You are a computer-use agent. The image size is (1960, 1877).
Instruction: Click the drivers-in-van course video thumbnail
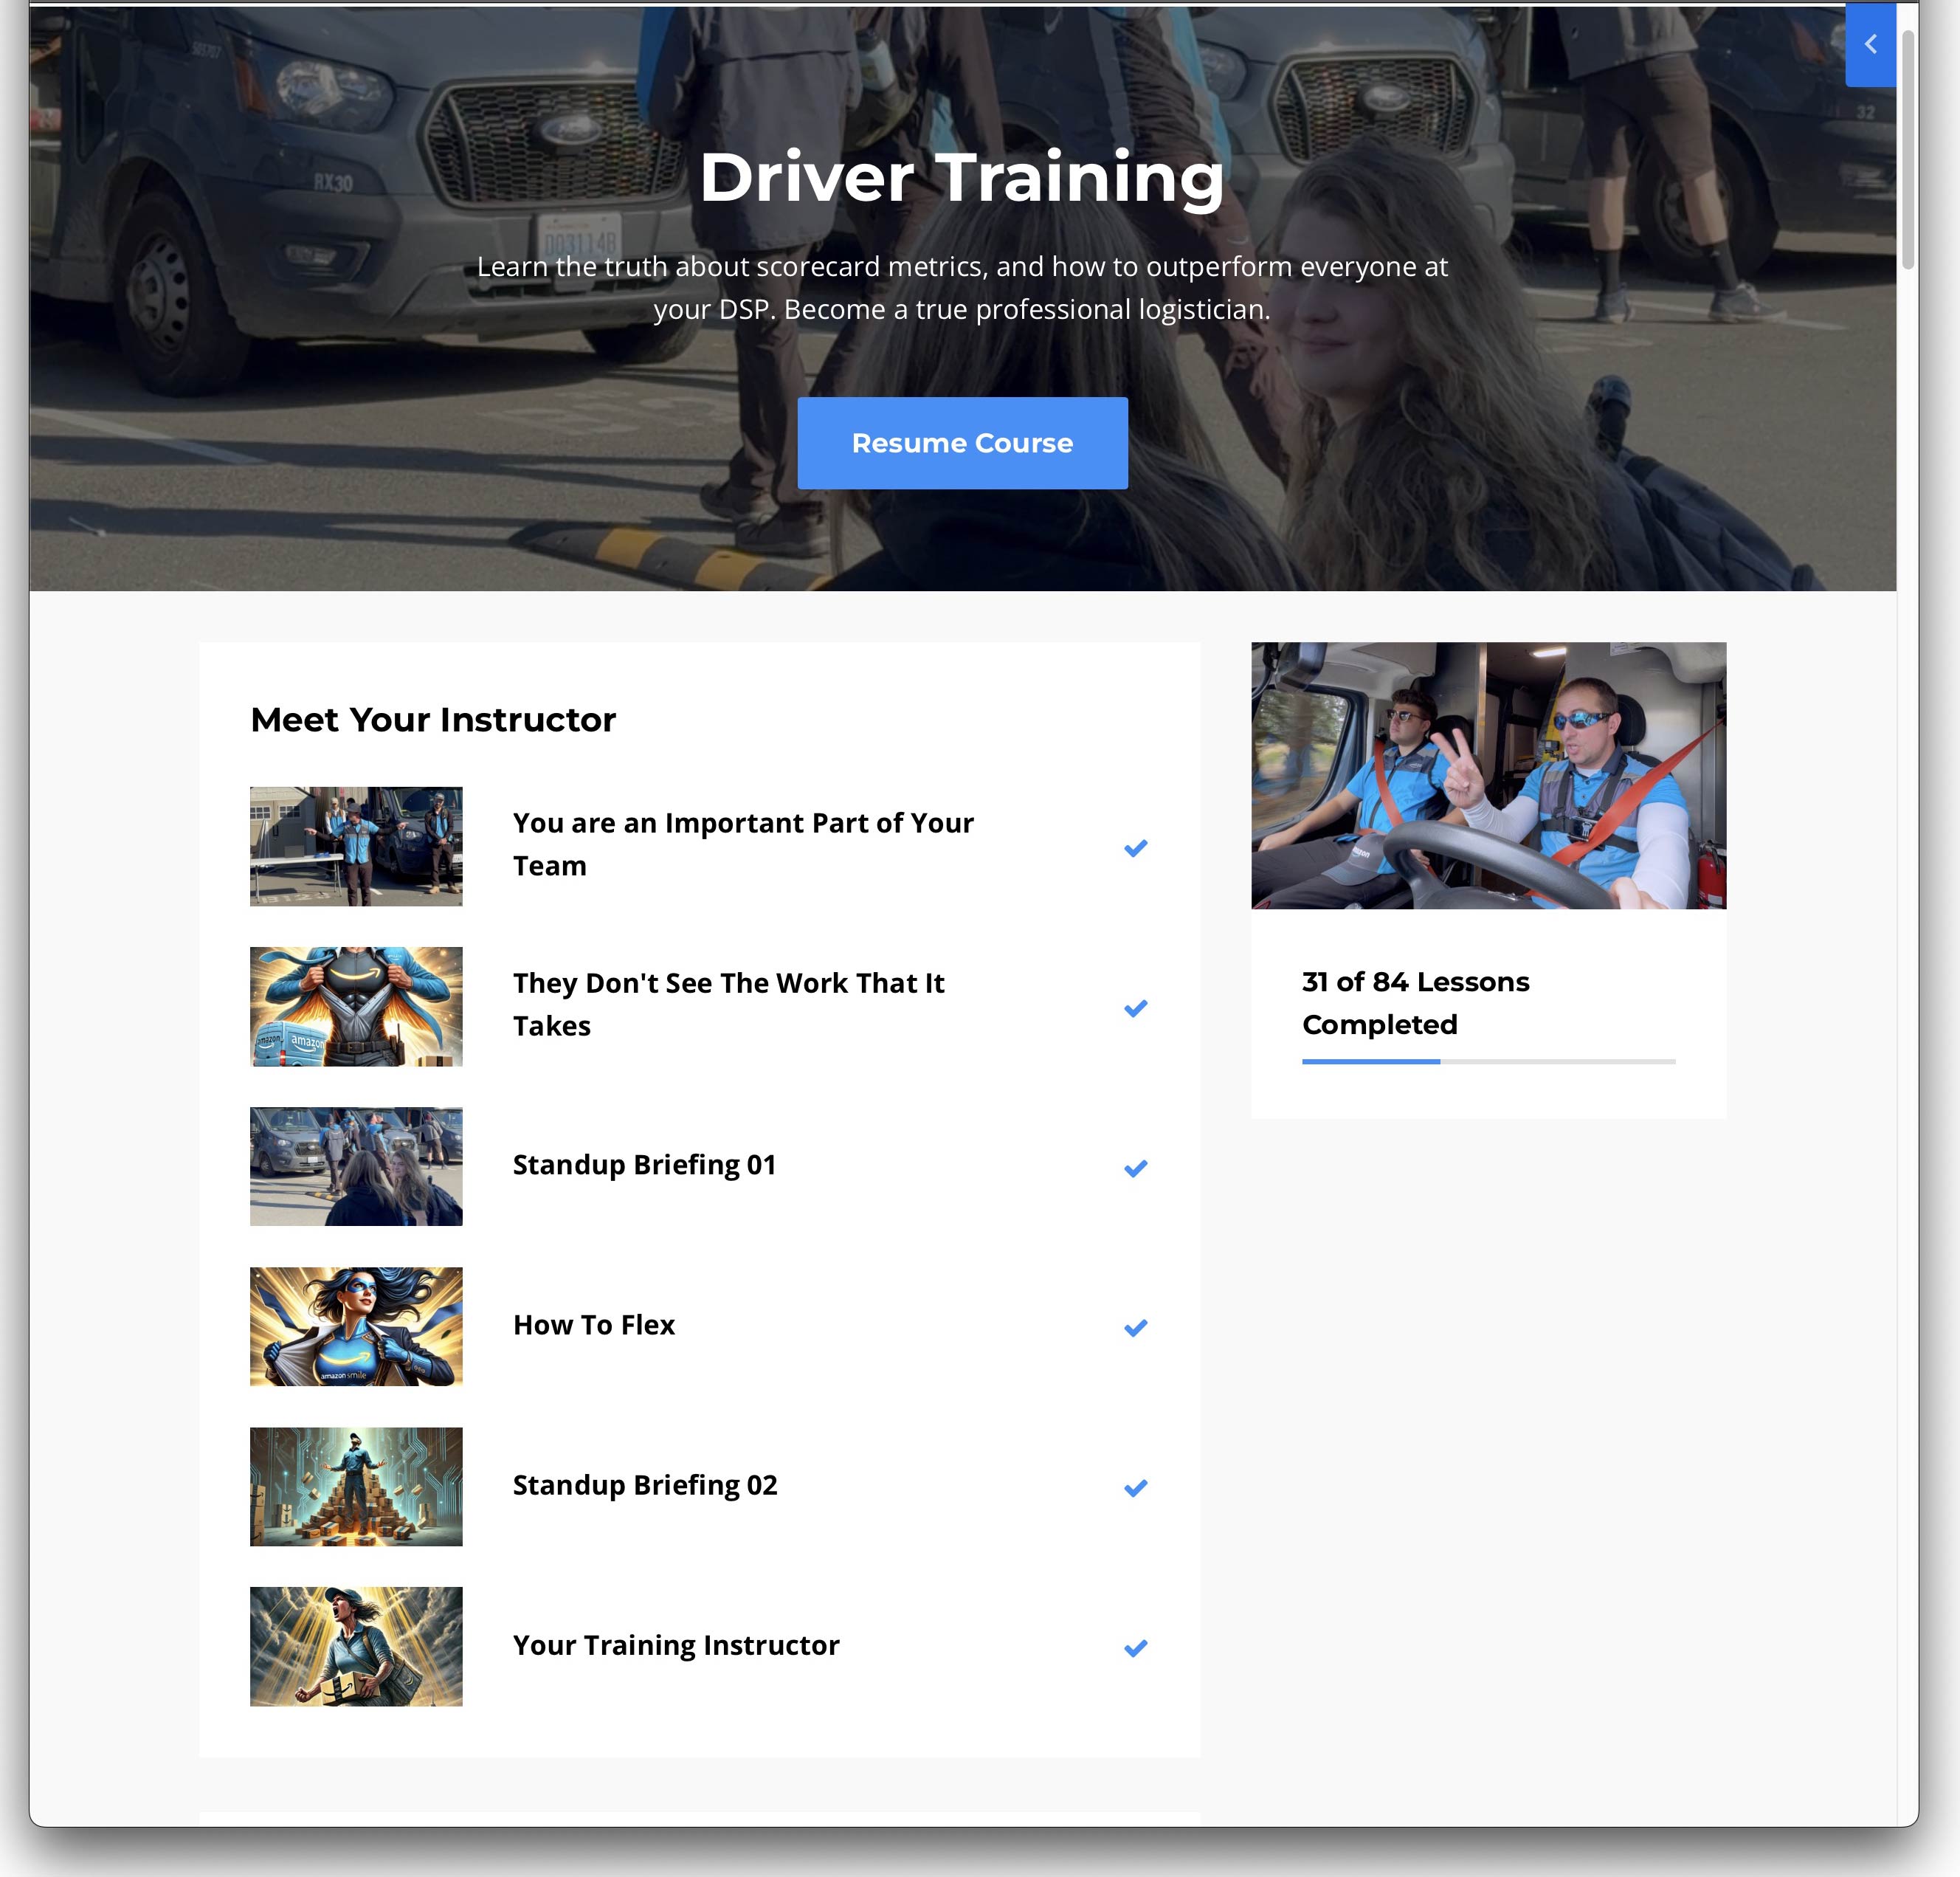tap(1488, 775)
